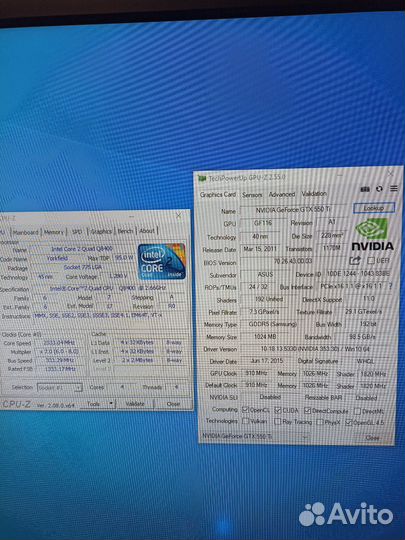Screen dimensions: 405x540
Task: Open the GPU-Z hamburger menu icon
Action: [x=394, y=188]
